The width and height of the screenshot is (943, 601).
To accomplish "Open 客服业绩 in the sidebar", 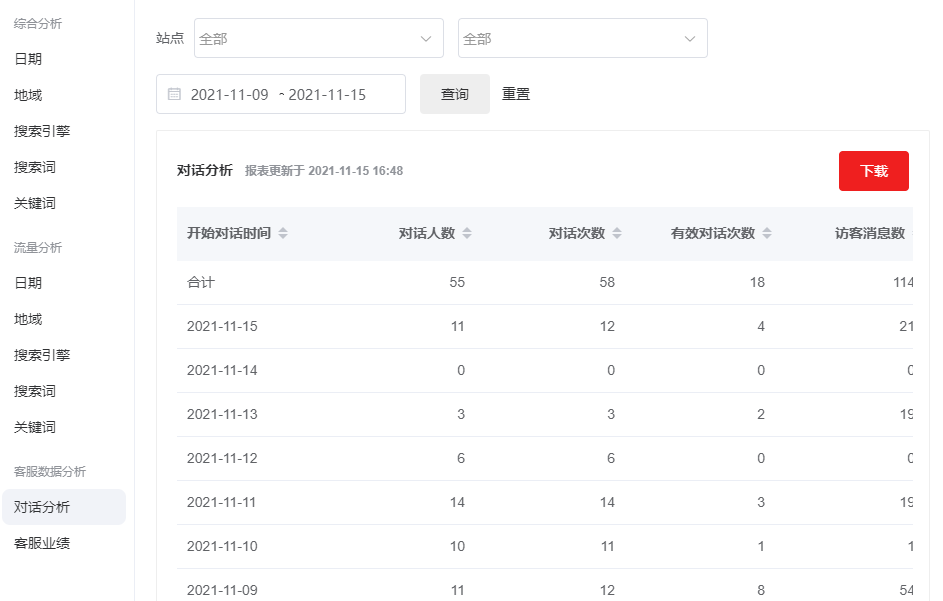I will coord(42,543).
